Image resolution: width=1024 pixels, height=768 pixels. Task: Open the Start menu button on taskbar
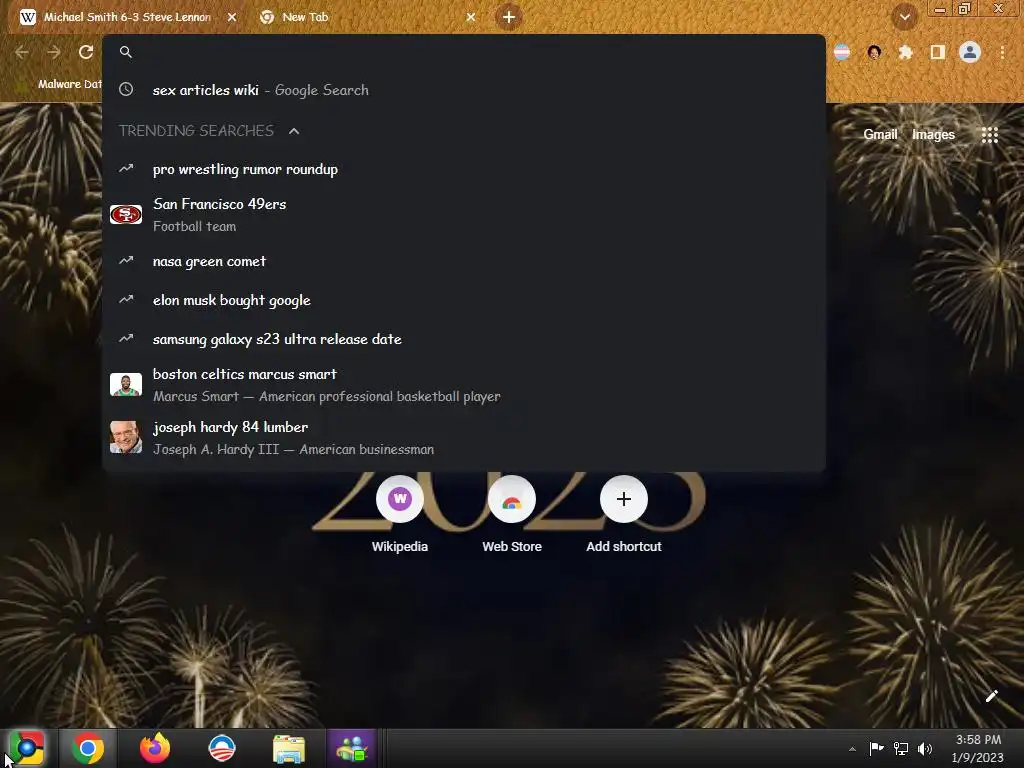(27, 748)
